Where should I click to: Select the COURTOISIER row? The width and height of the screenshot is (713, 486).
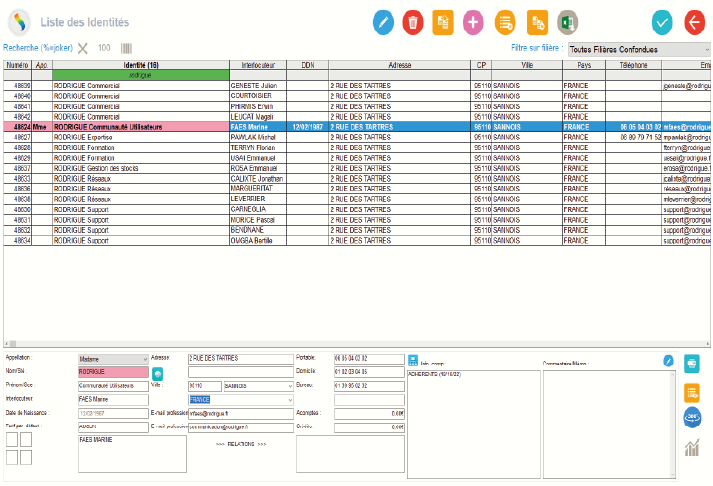point(357,96)
